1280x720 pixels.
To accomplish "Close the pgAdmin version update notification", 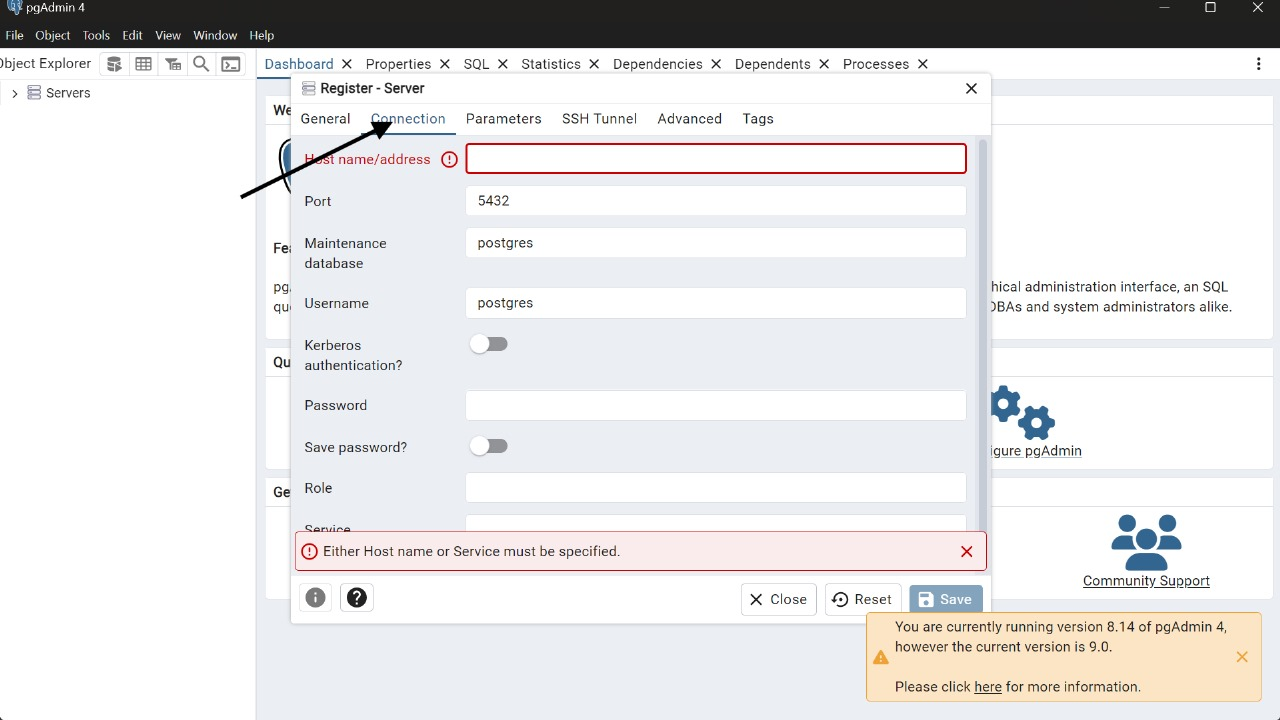I will (1241, 657).
